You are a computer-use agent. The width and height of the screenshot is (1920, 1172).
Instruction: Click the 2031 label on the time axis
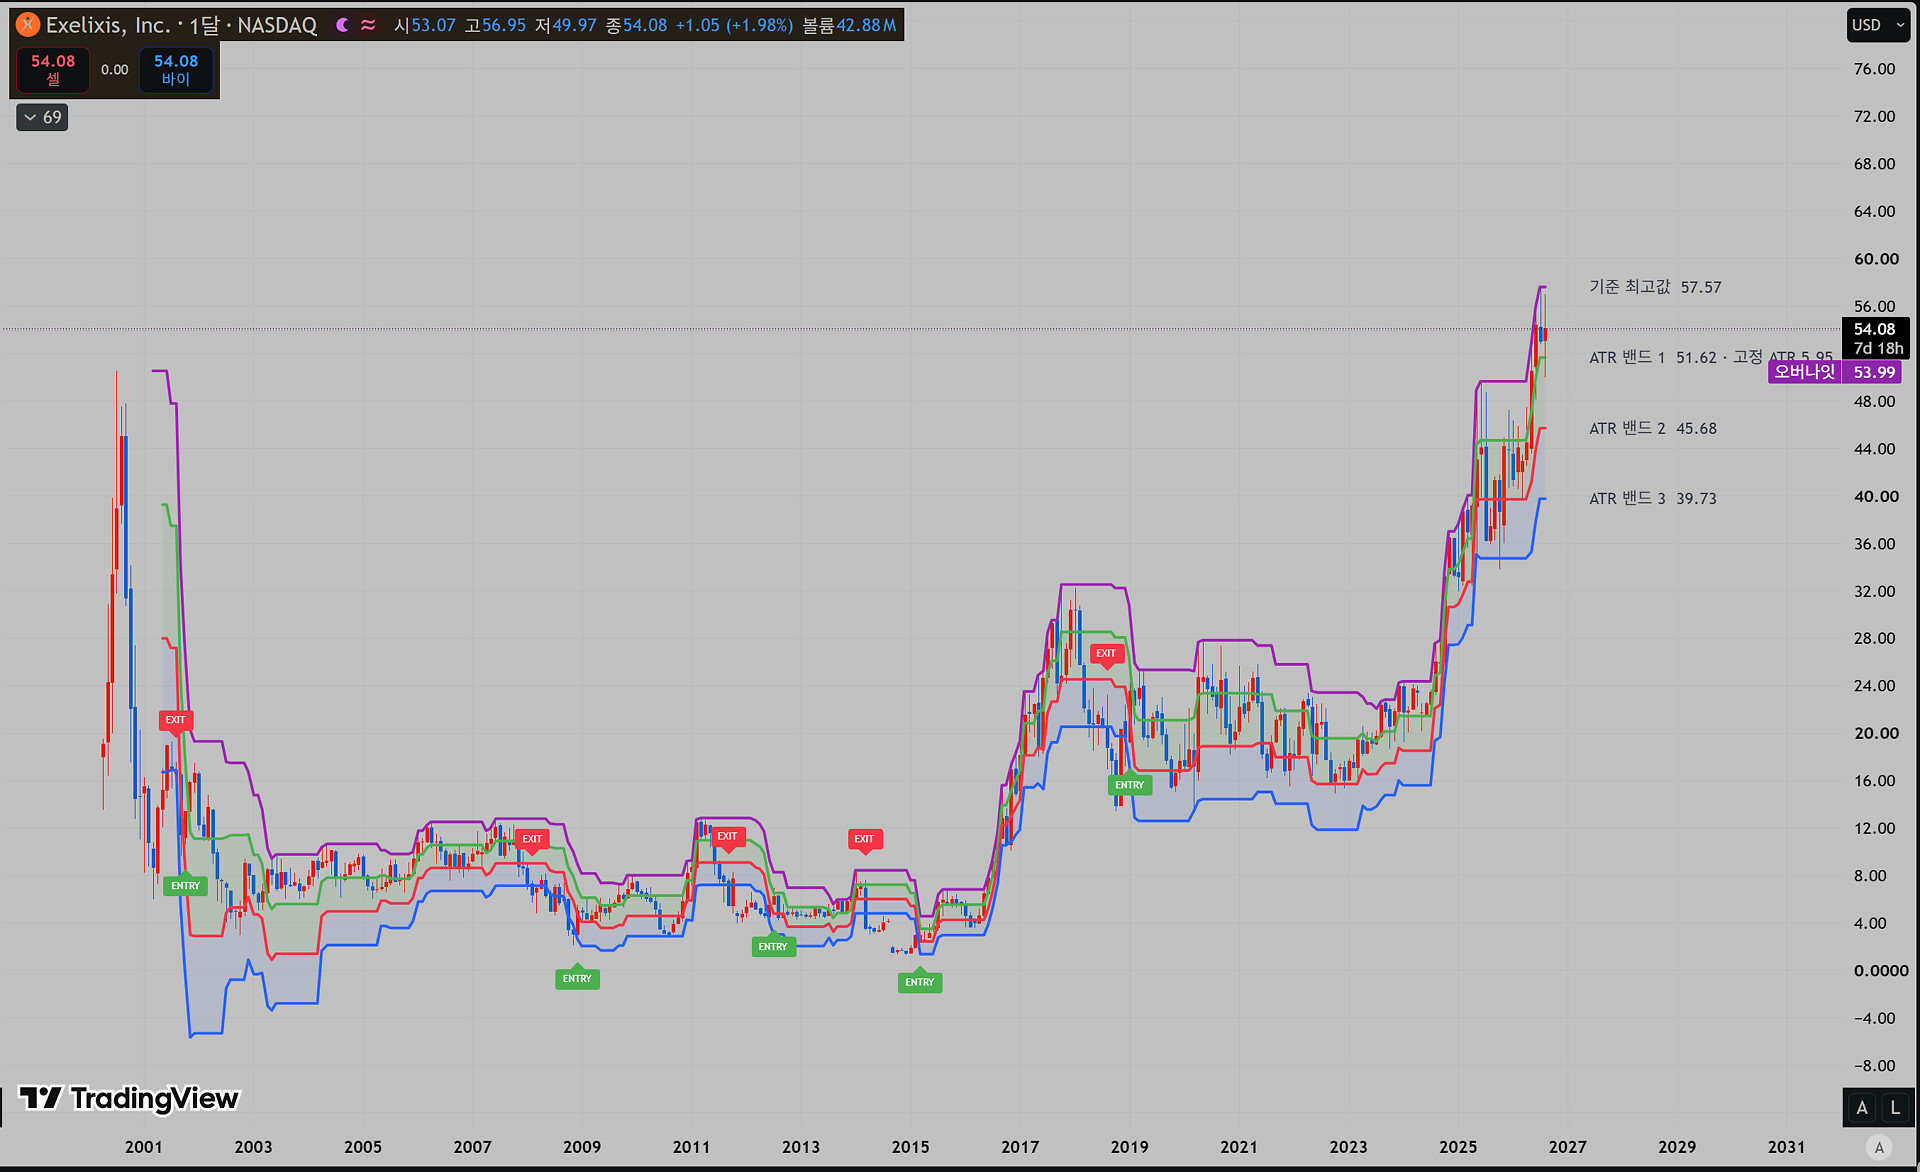1786,1147
